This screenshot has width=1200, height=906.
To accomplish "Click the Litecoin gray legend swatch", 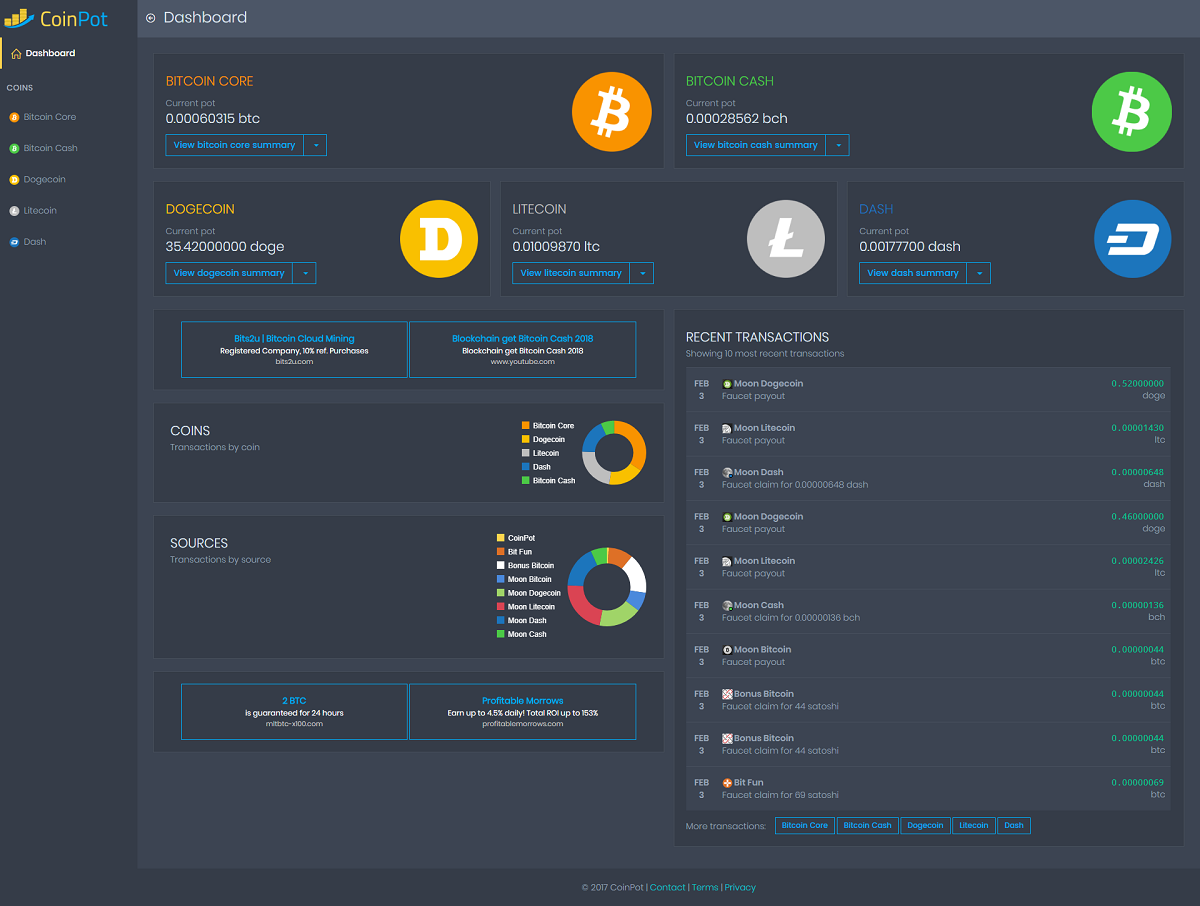I will pyautogui.click(x=525, y=453).
